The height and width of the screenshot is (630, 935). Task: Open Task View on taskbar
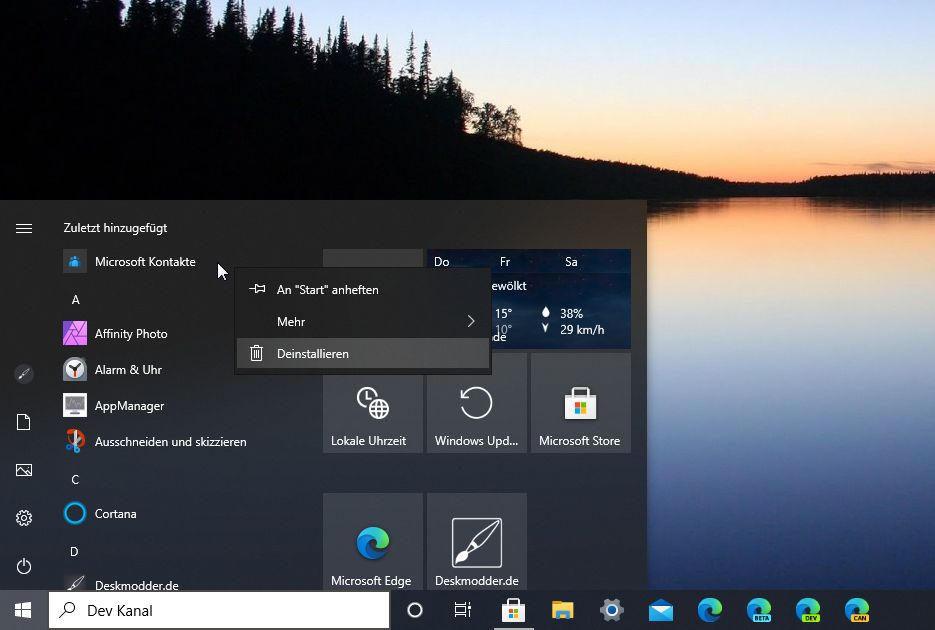coord(463,610)
